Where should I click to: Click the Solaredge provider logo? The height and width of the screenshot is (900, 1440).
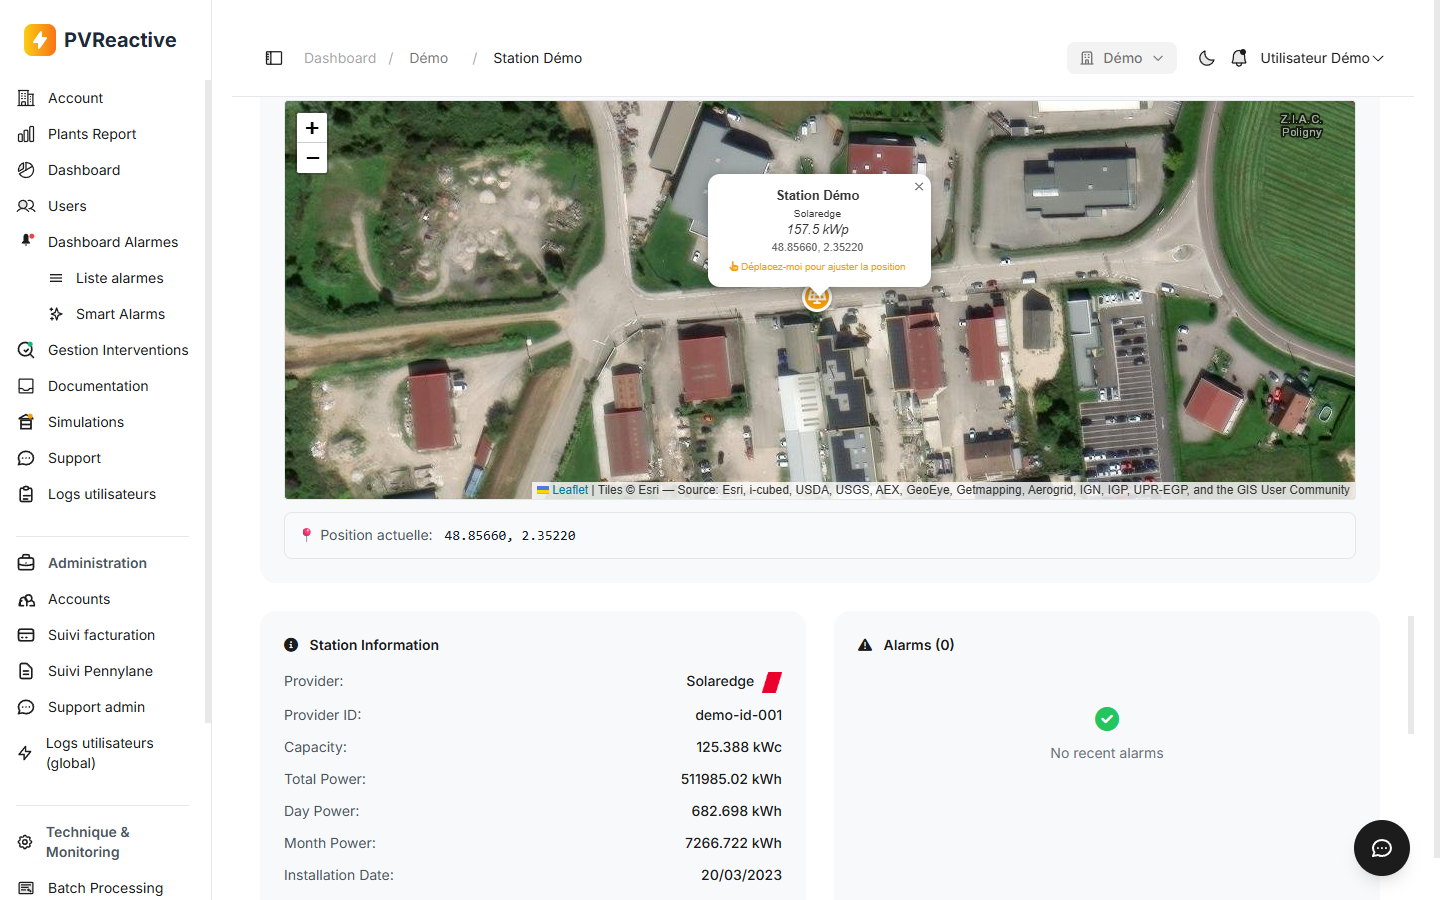(x=772, y=682)
